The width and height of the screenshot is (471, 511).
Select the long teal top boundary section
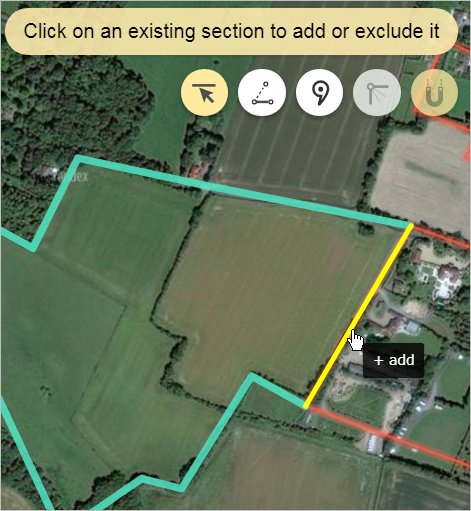(x=244, y=192)
